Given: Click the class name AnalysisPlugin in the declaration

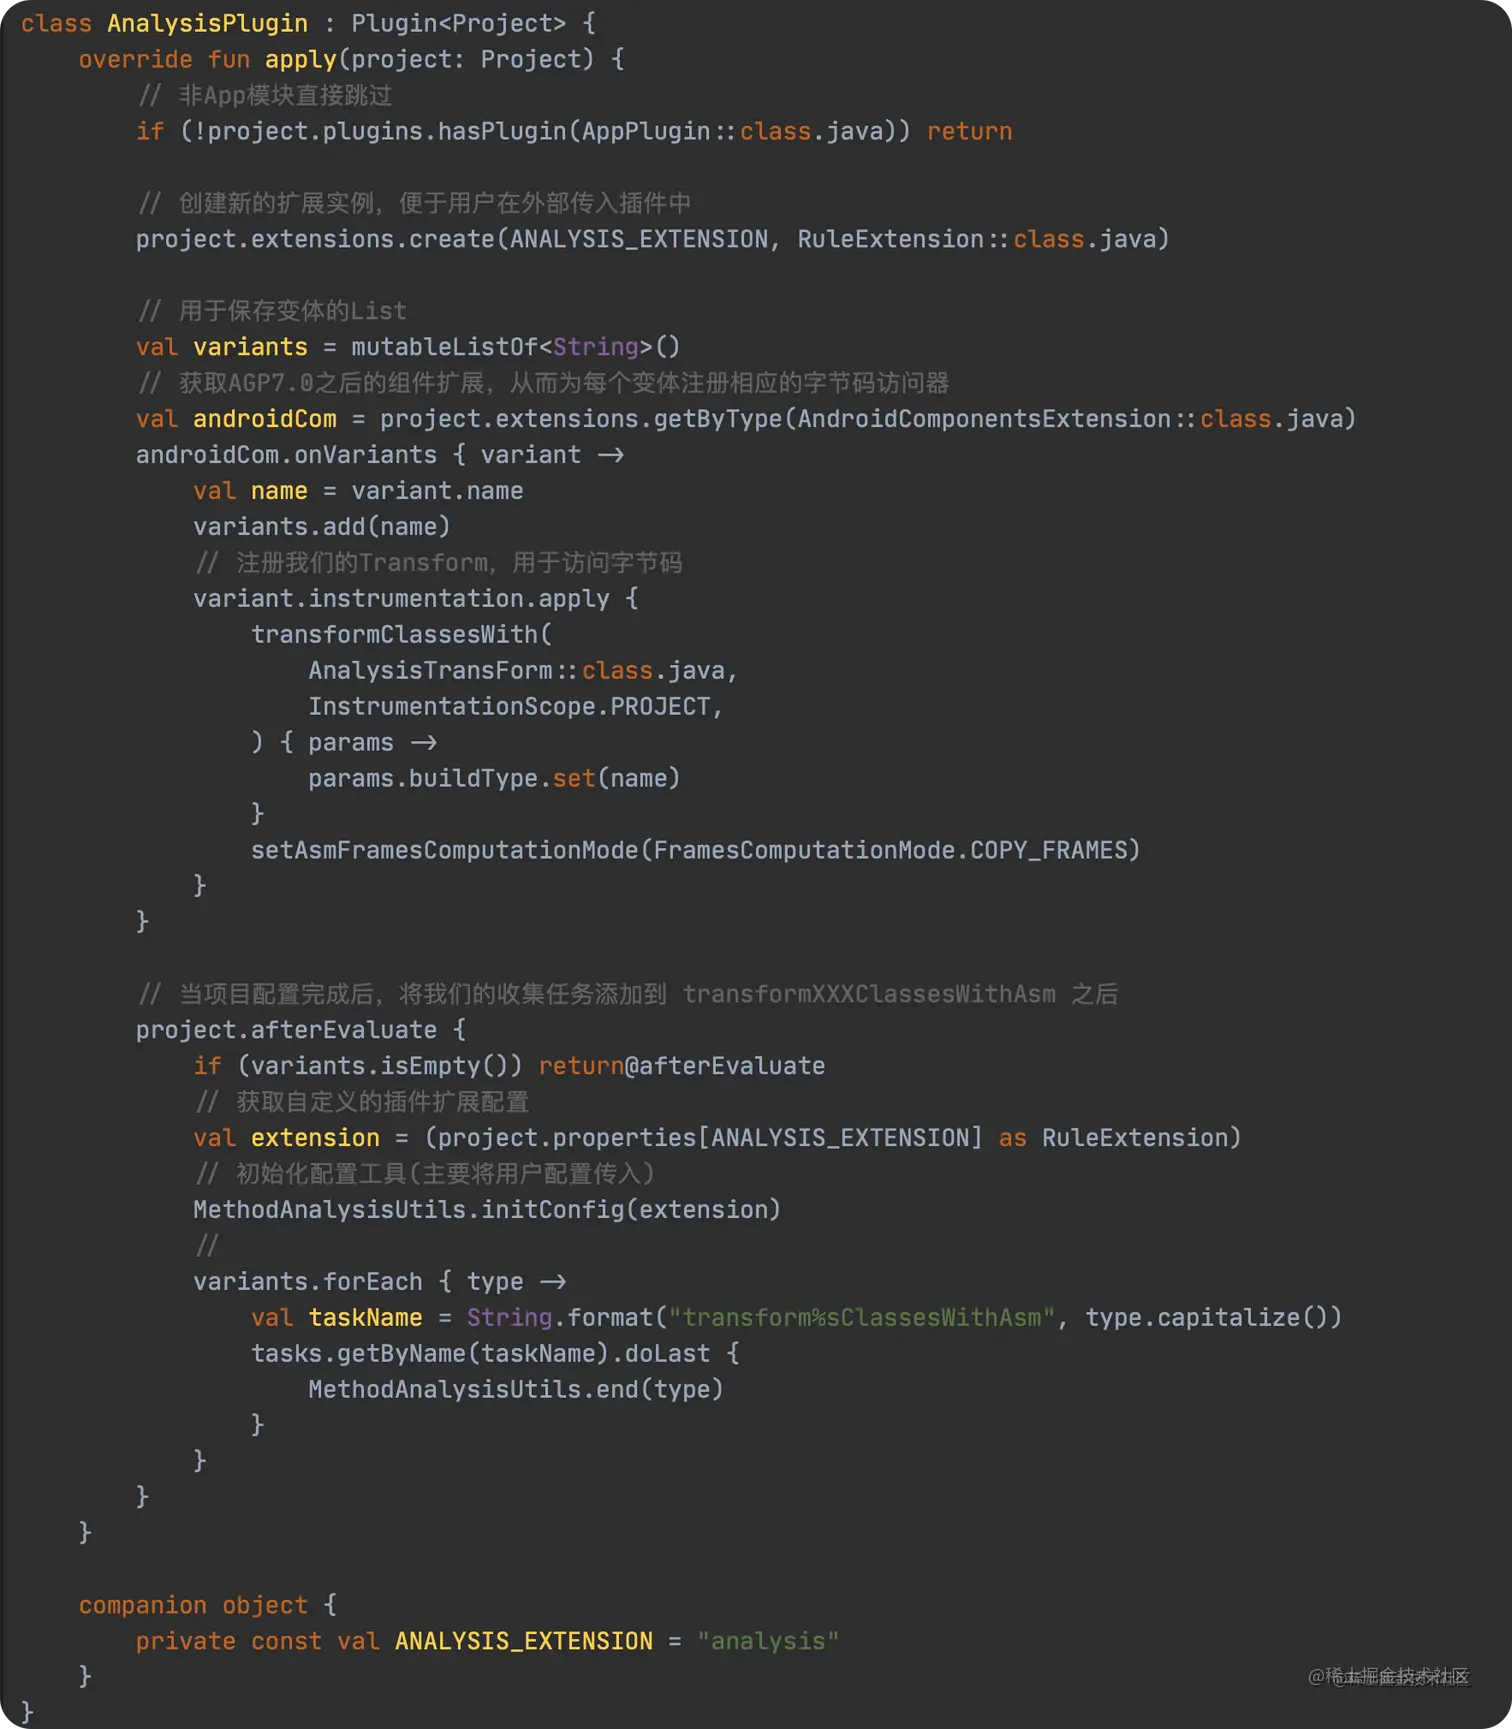Looking at the screenshot, I should tap(207, 23).
